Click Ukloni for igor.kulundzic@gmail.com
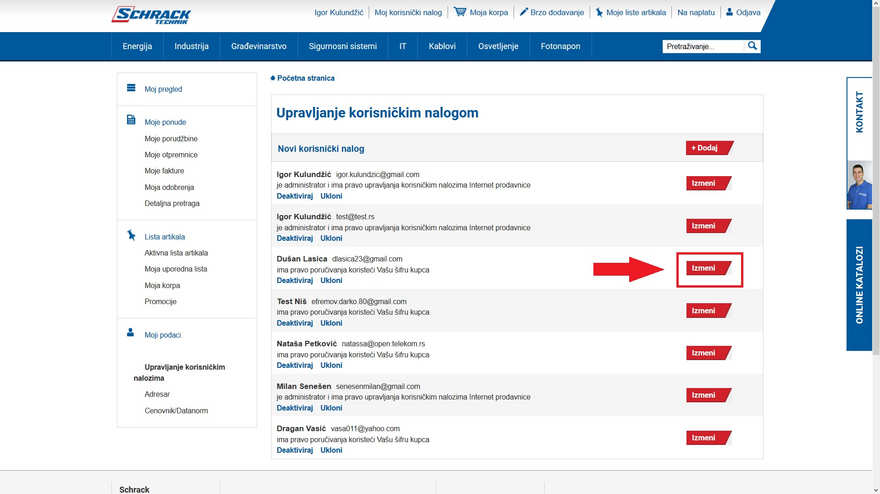The width and height of the screenshot is (880, 494). pos(331,196)
